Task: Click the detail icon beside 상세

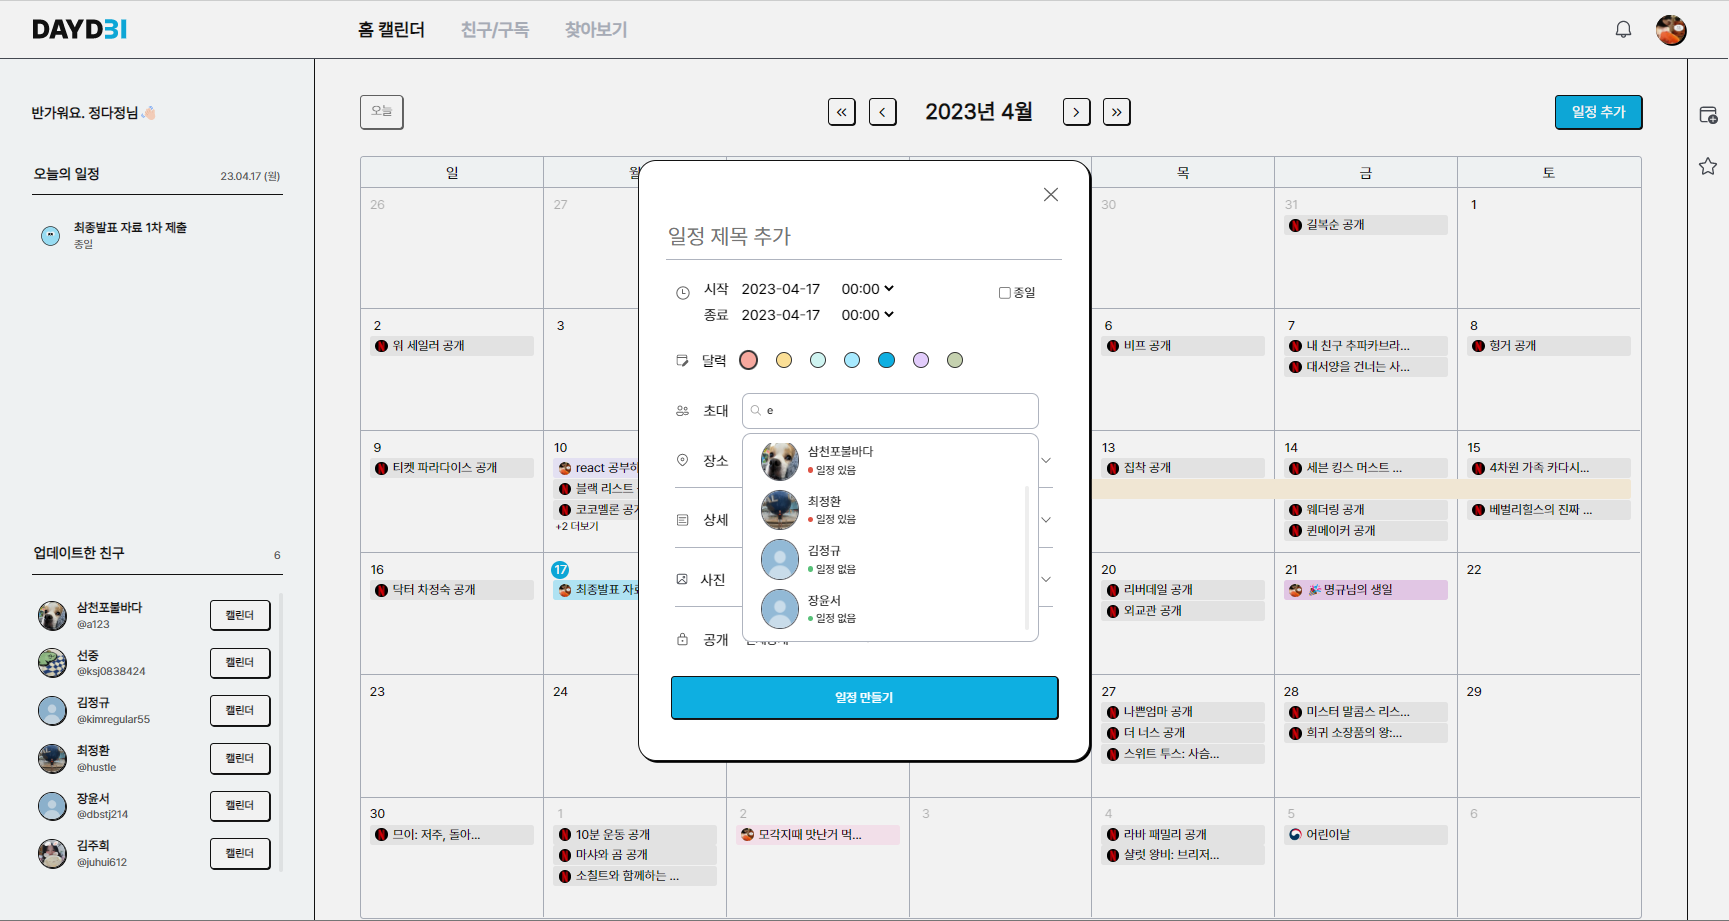Action: coord(683,520)
